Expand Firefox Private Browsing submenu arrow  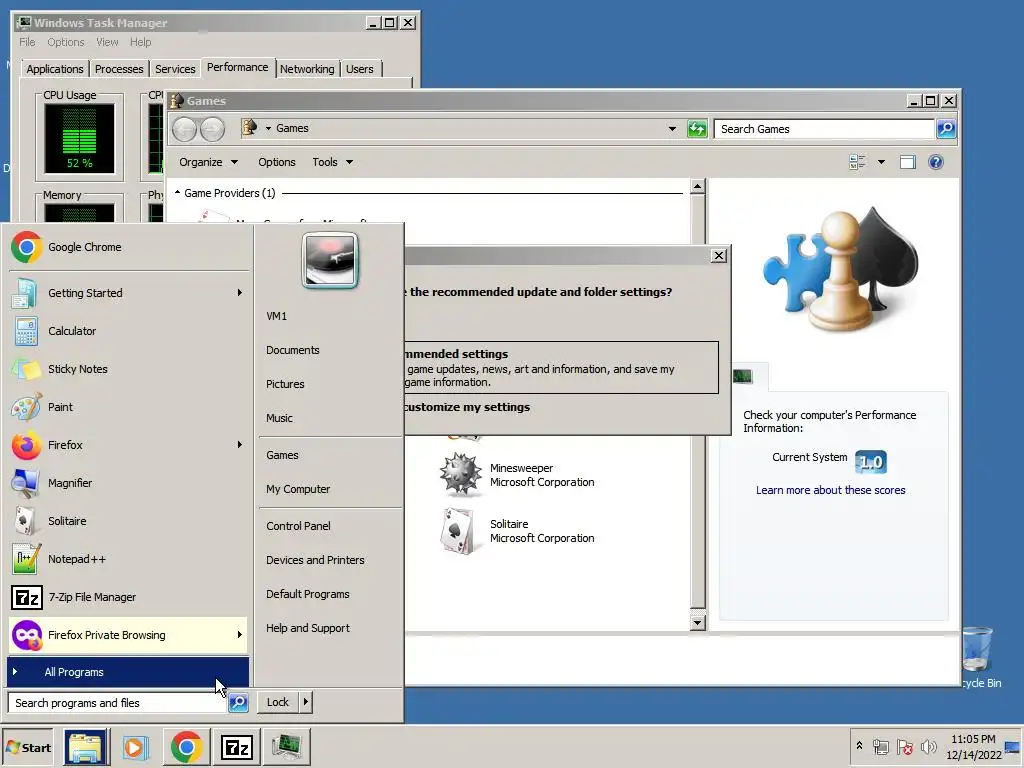pos(240,635)
